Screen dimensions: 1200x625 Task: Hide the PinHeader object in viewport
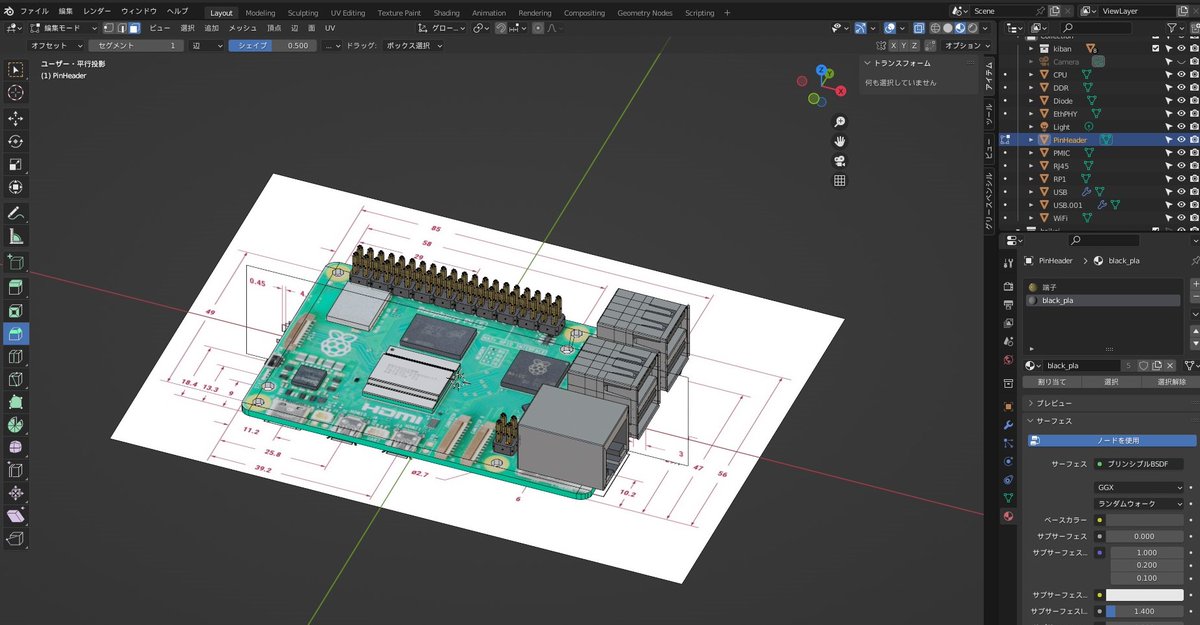pos(1181,140)
